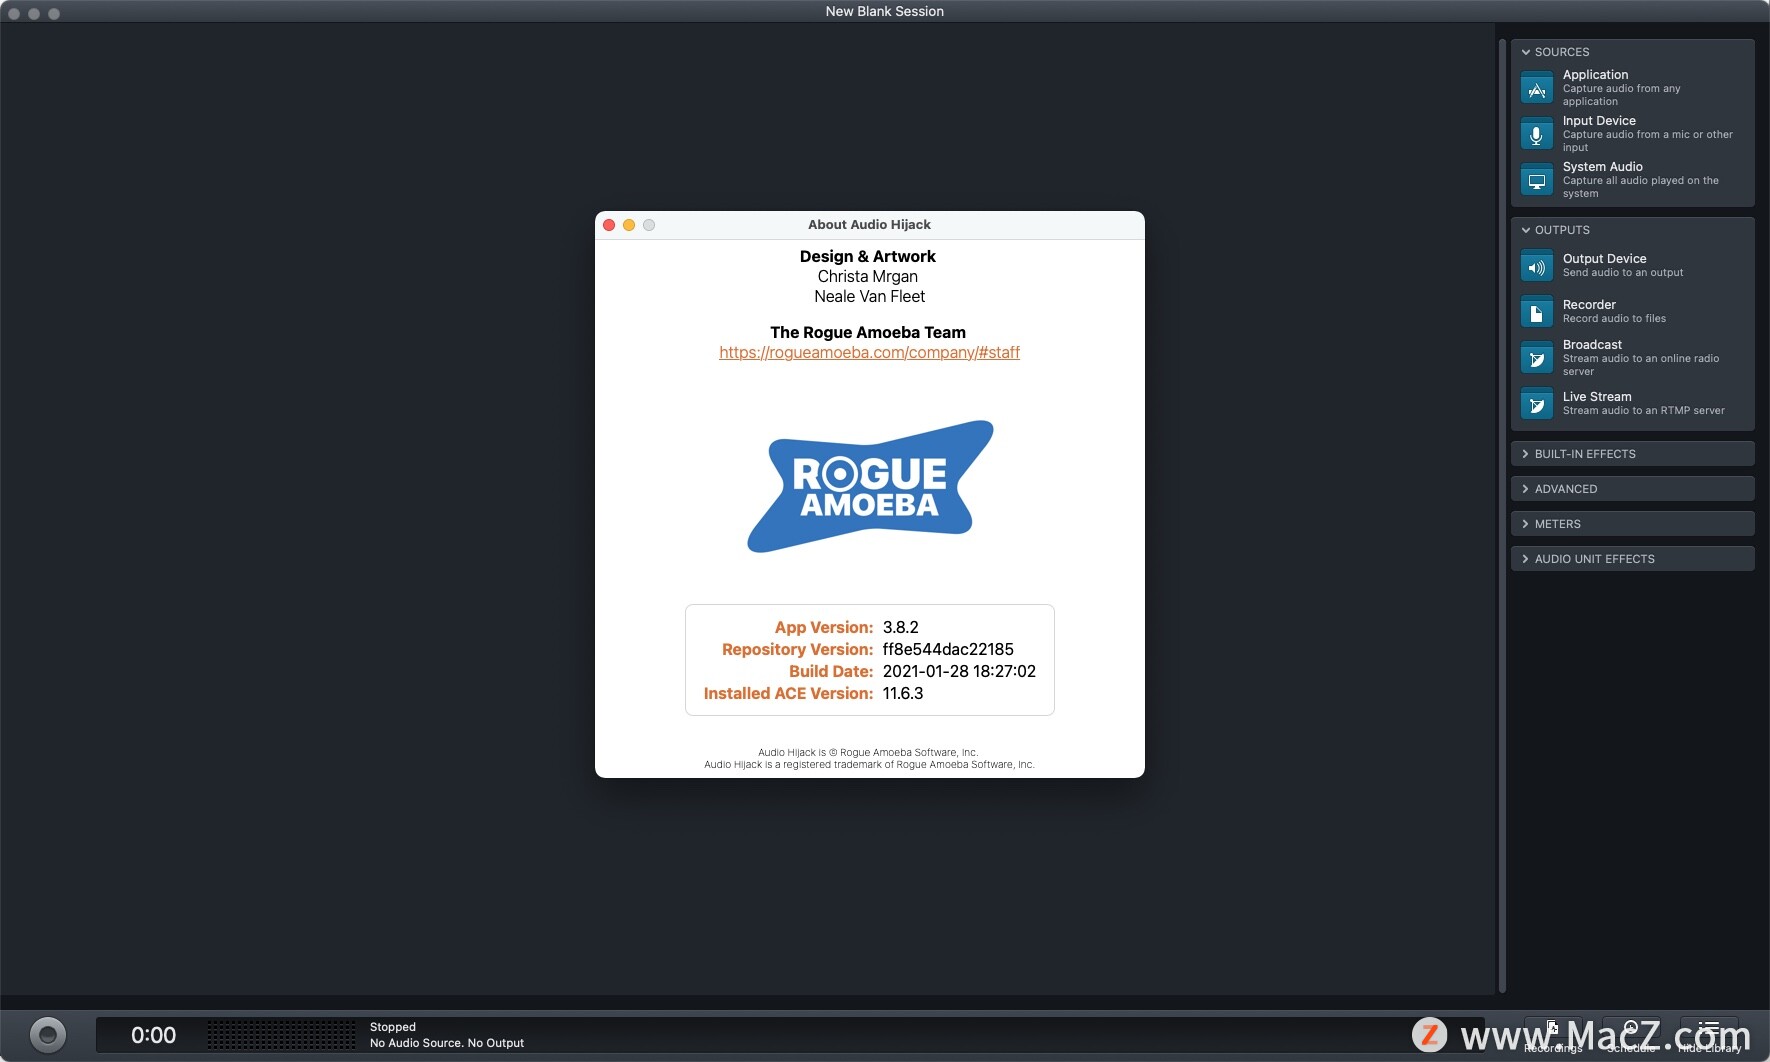Click the Live Stream label
1770x1062 pixels.
point(1597,397)
